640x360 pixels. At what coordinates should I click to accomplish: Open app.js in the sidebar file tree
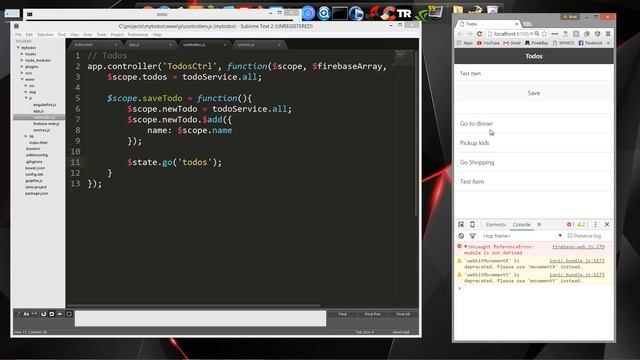(x=38, y=111)
